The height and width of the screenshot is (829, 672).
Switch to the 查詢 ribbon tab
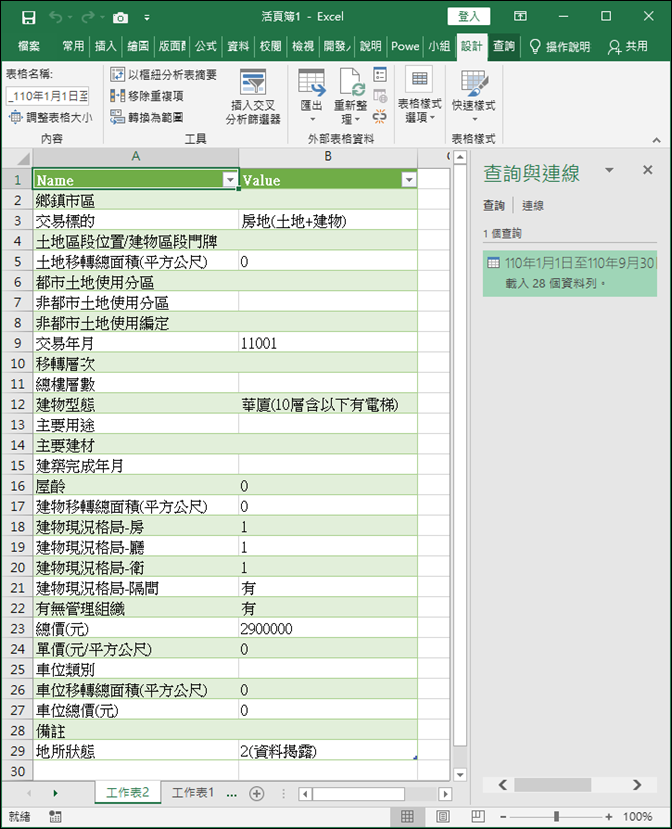(x=504, y=47)
